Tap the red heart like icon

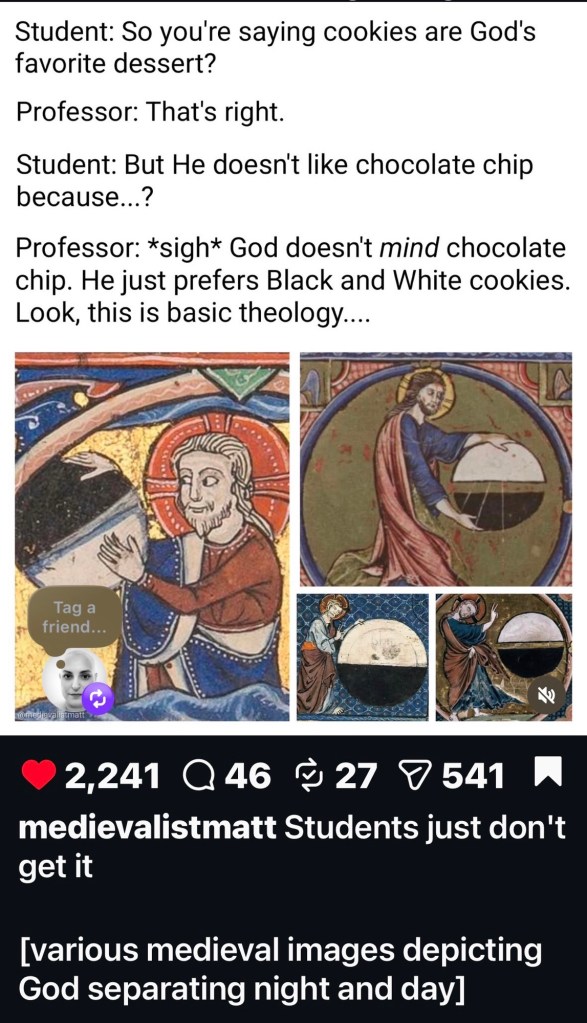point(38,775)
